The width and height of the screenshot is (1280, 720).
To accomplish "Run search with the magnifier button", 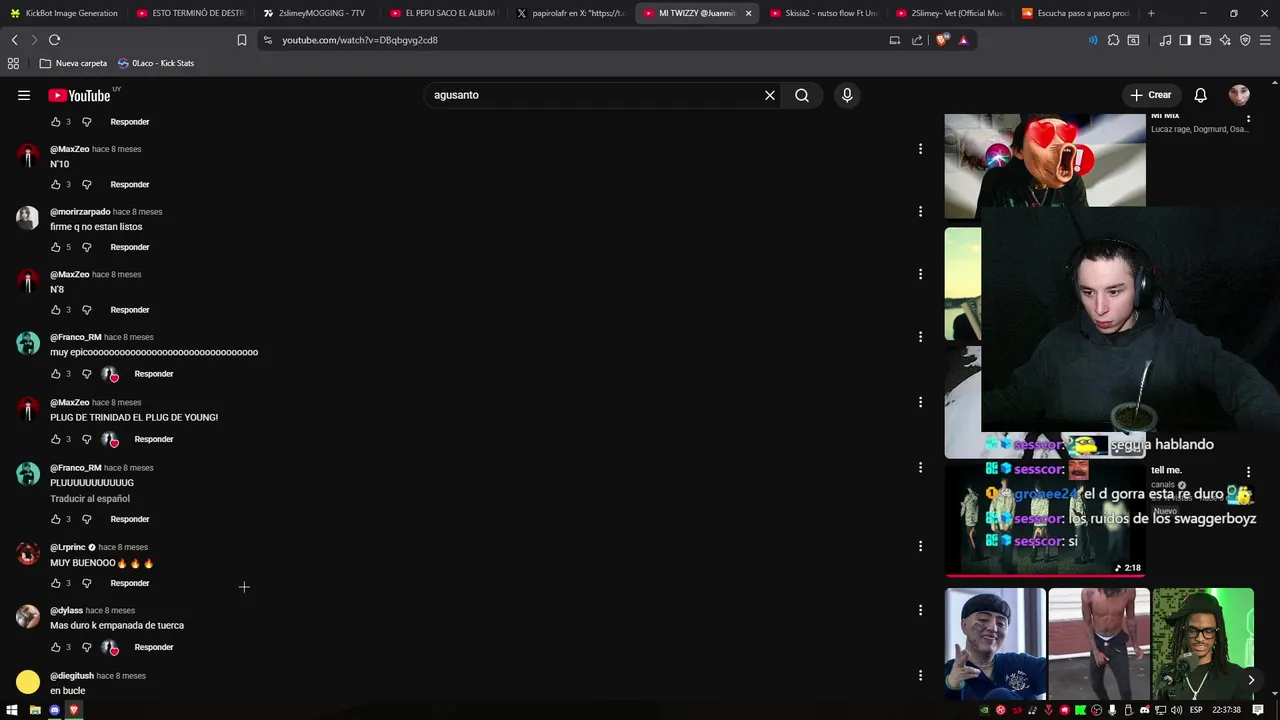I will point(802,95).
